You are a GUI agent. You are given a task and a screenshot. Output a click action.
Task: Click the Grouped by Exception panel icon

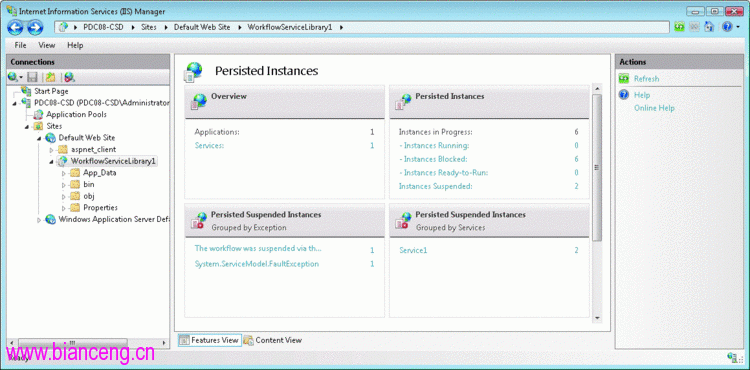199,220
